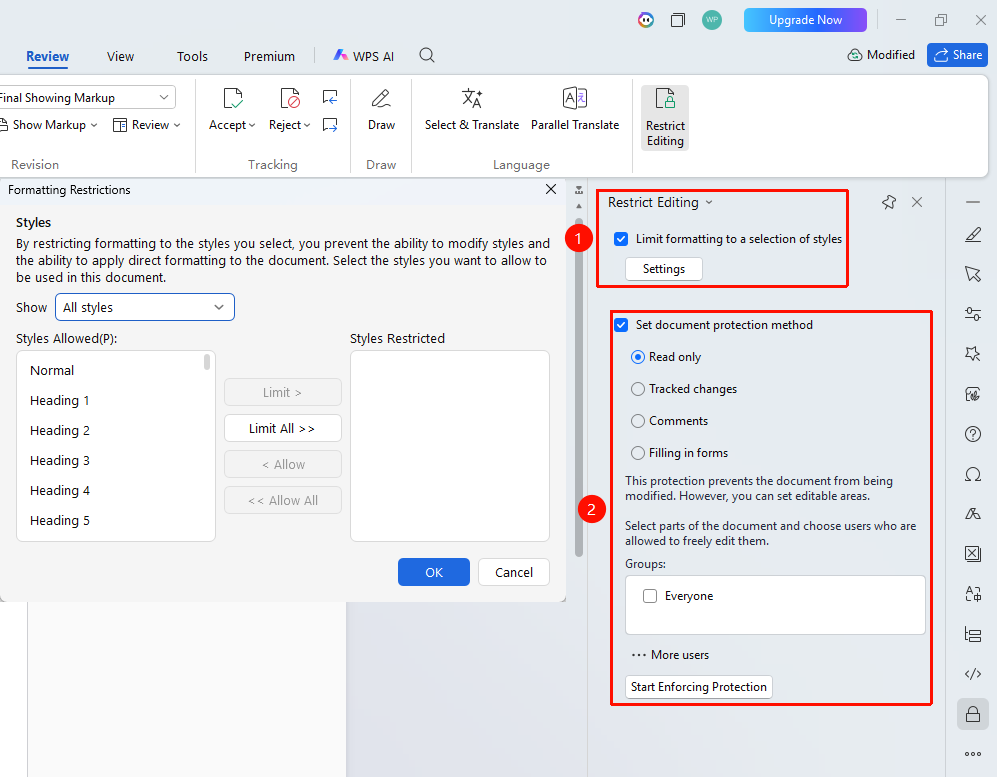Select the Read only radio option
Viewport: 997px width, 777px height.
tap(638, 357)
